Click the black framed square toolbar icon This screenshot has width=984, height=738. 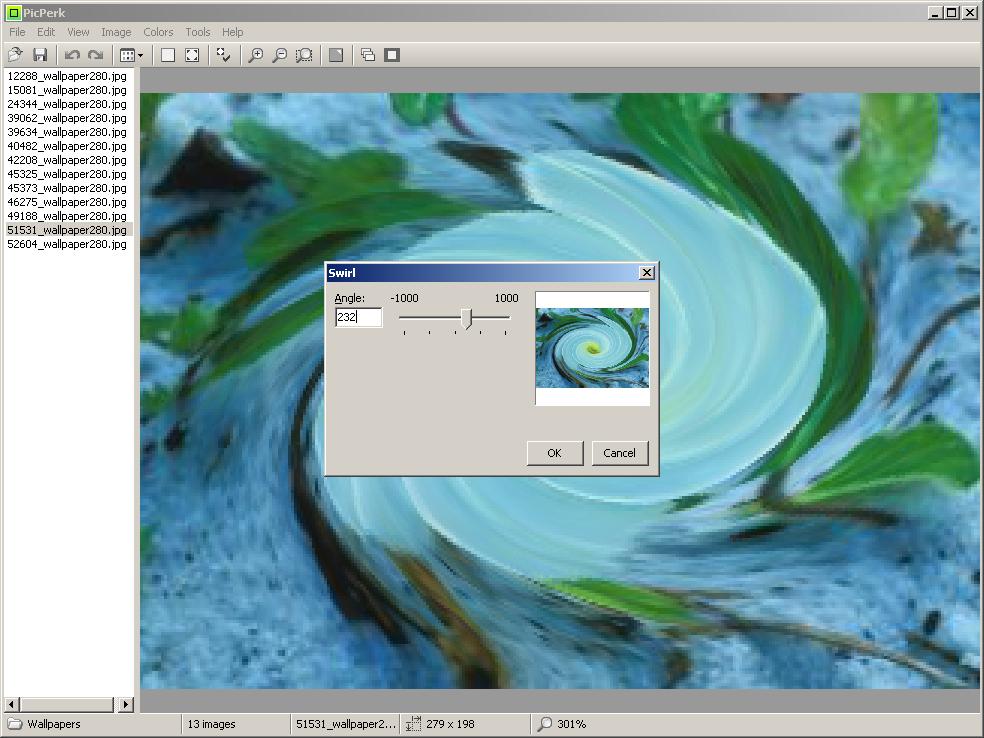(x=392, y=55)
